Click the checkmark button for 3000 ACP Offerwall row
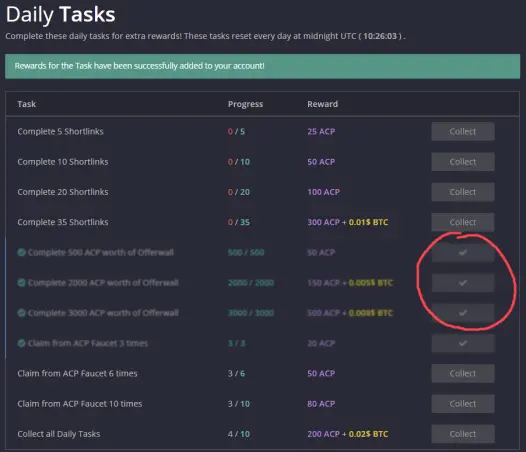 point(463,313)
